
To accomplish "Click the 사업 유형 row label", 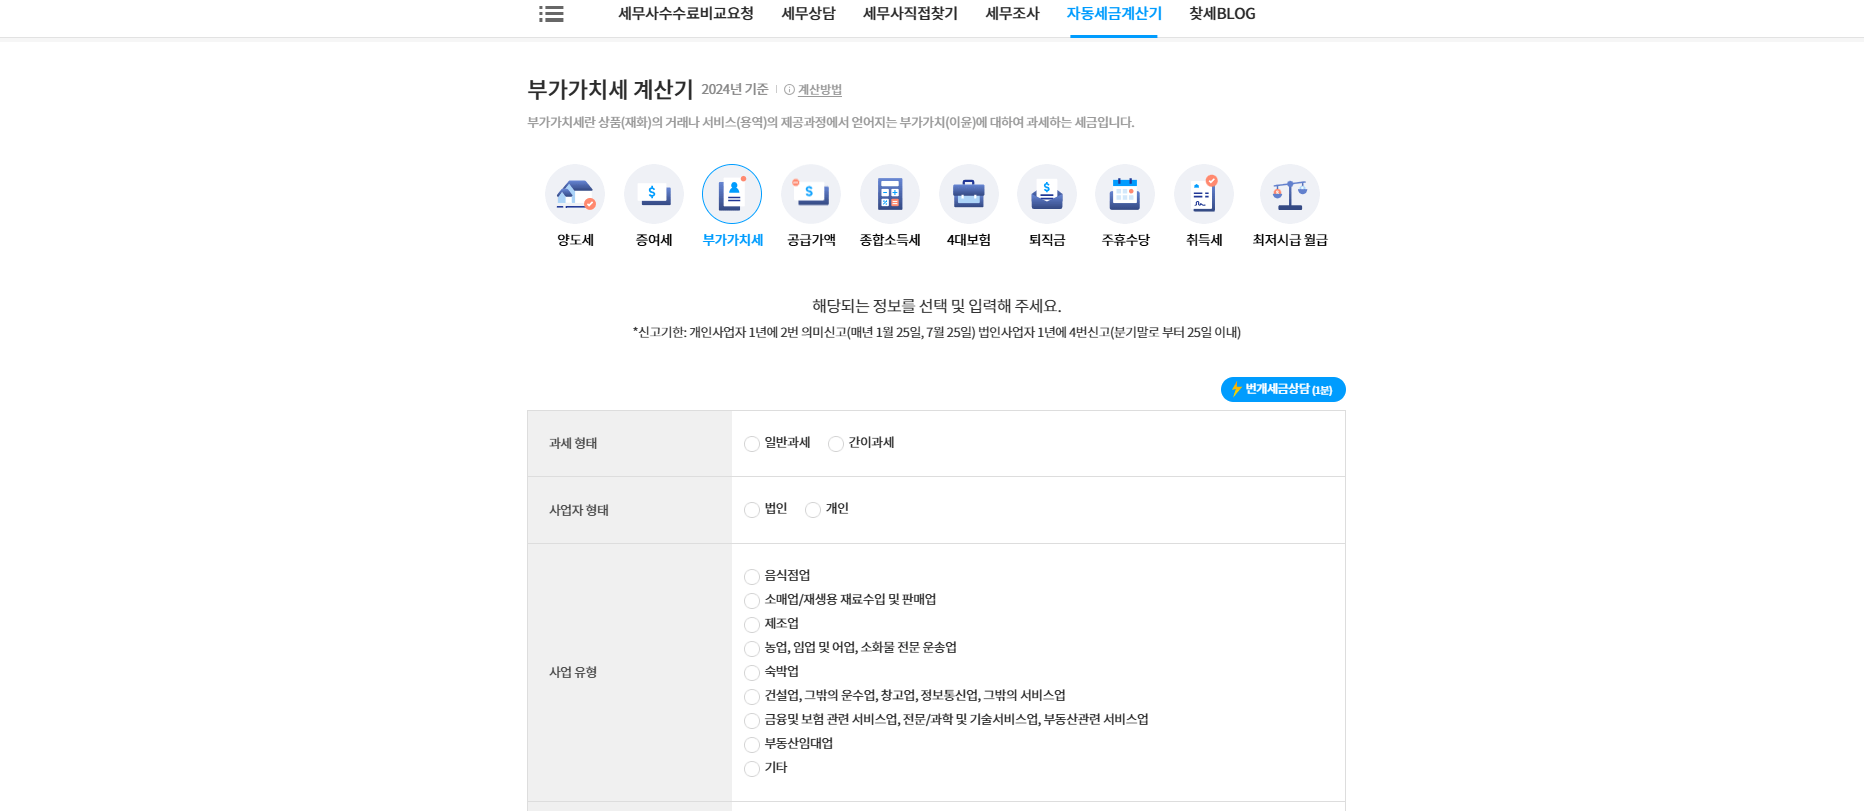I will coord(573,673).
